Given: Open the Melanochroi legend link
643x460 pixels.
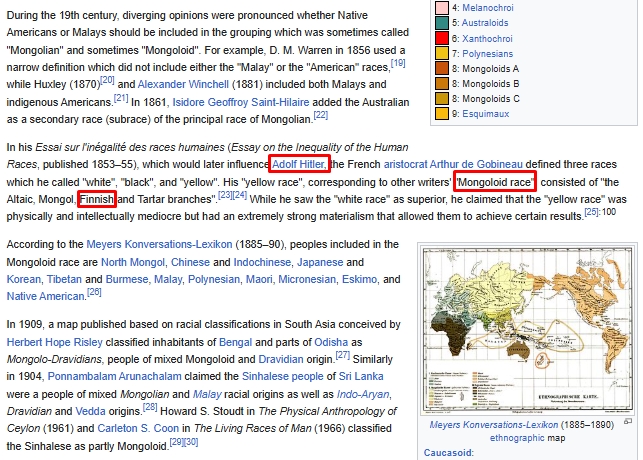Looking at the screenshot, I should click(x=488, y=8).
